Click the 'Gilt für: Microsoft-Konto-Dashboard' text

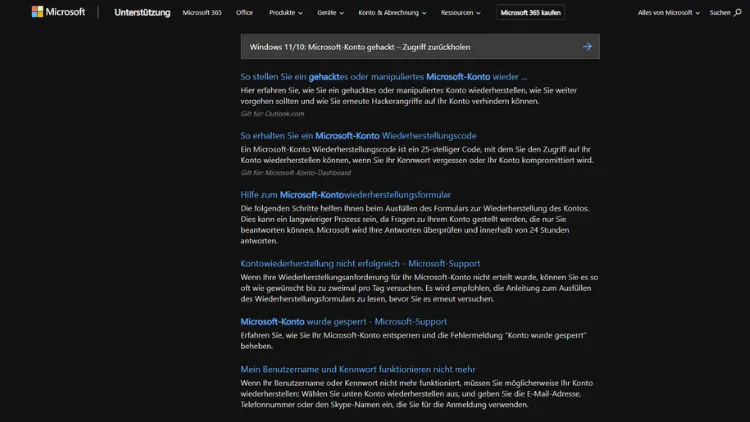296,173
